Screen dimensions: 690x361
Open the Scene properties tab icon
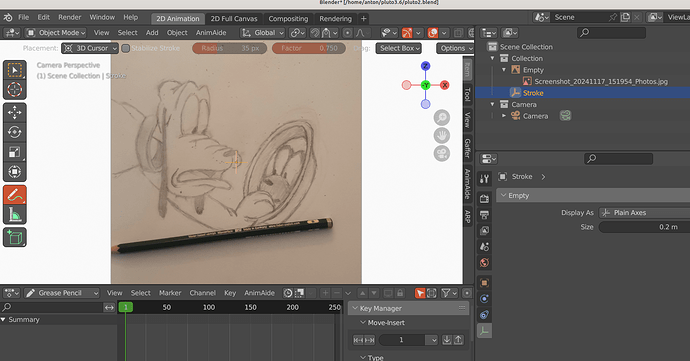[x=484, y=247]
